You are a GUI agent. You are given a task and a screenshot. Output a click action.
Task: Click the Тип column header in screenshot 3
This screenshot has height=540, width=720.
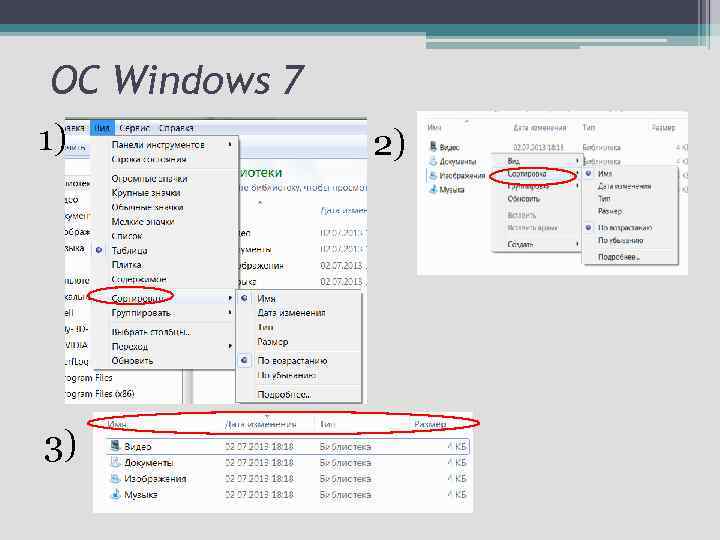(327, 424)
